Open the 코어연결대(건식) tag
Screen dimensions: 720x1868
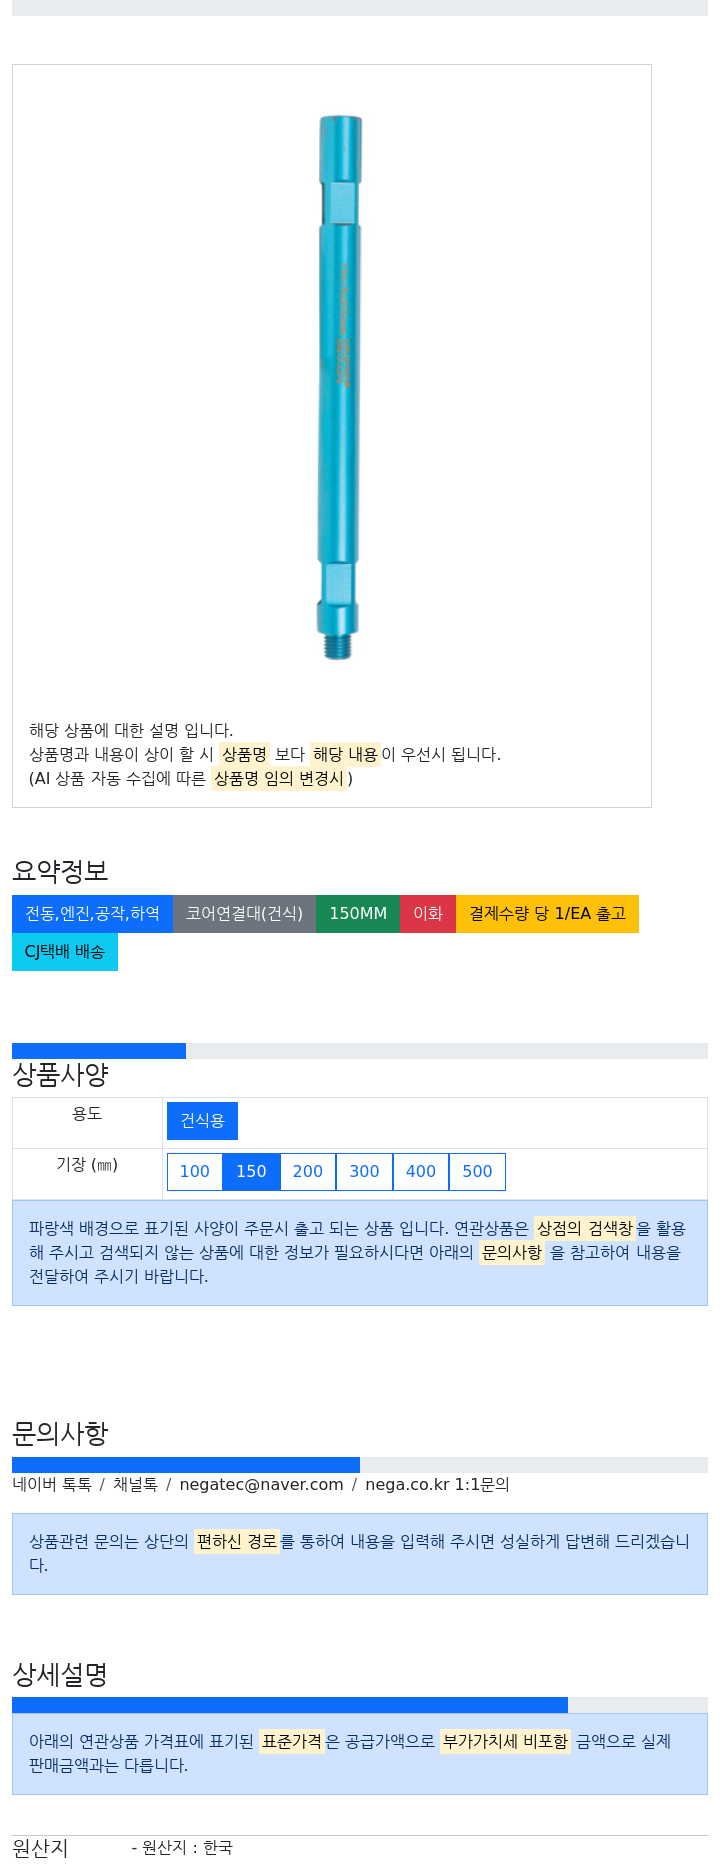point(244,914)
